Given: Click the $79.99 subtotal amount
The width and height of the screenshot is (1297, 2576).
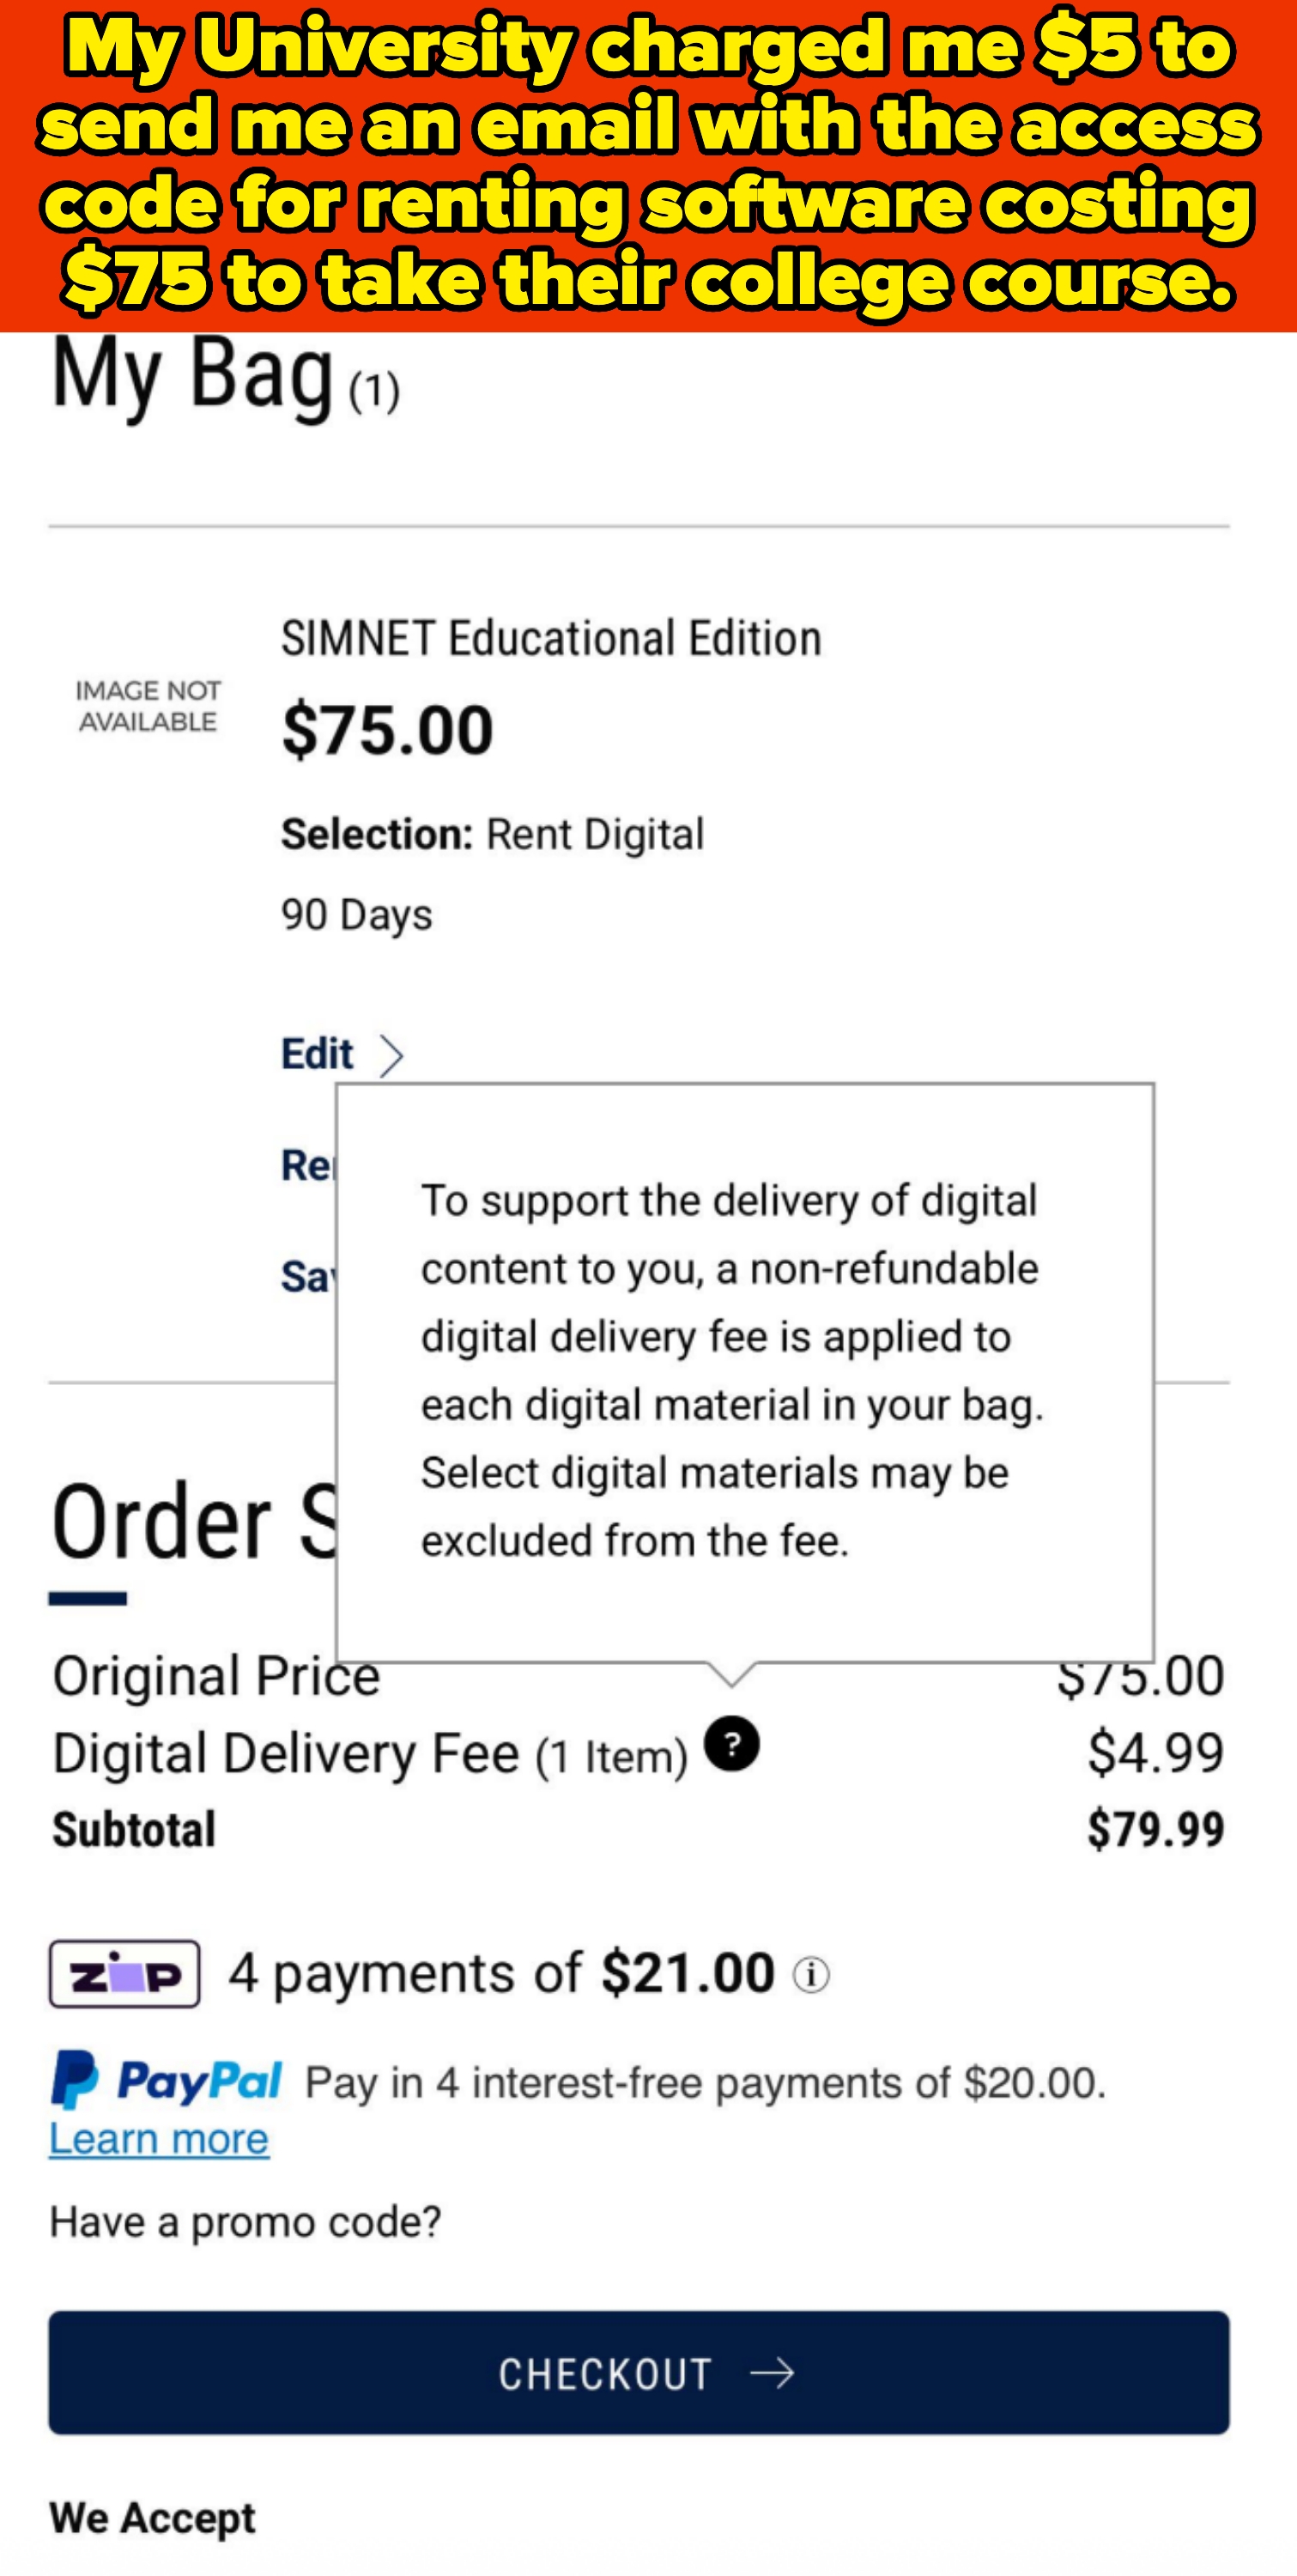Looking at the screenshot, I should pos(1155,1829).
